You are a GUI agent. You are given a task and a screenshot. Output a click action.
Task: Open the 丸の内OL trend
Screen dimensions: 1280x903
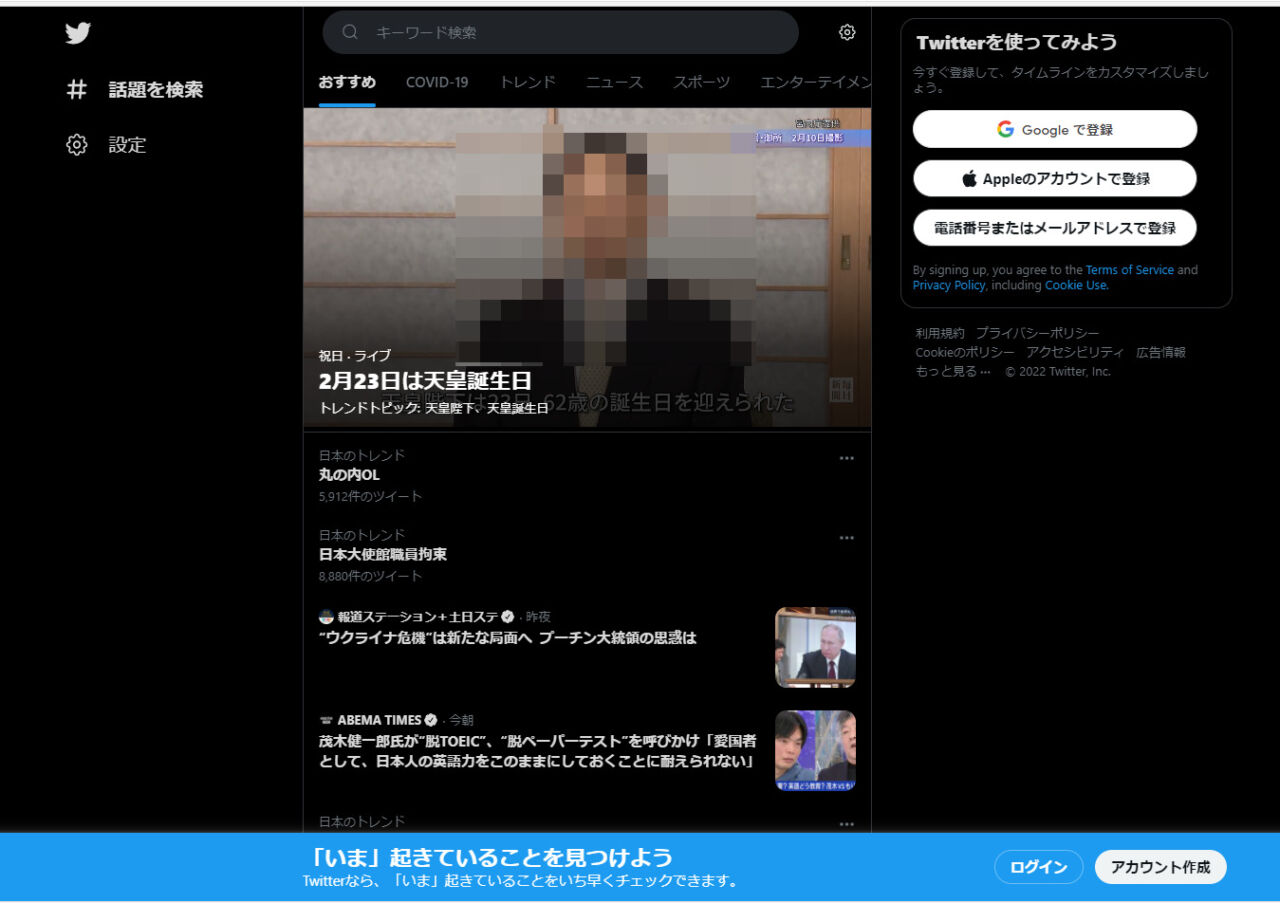[x=349, y=475]
